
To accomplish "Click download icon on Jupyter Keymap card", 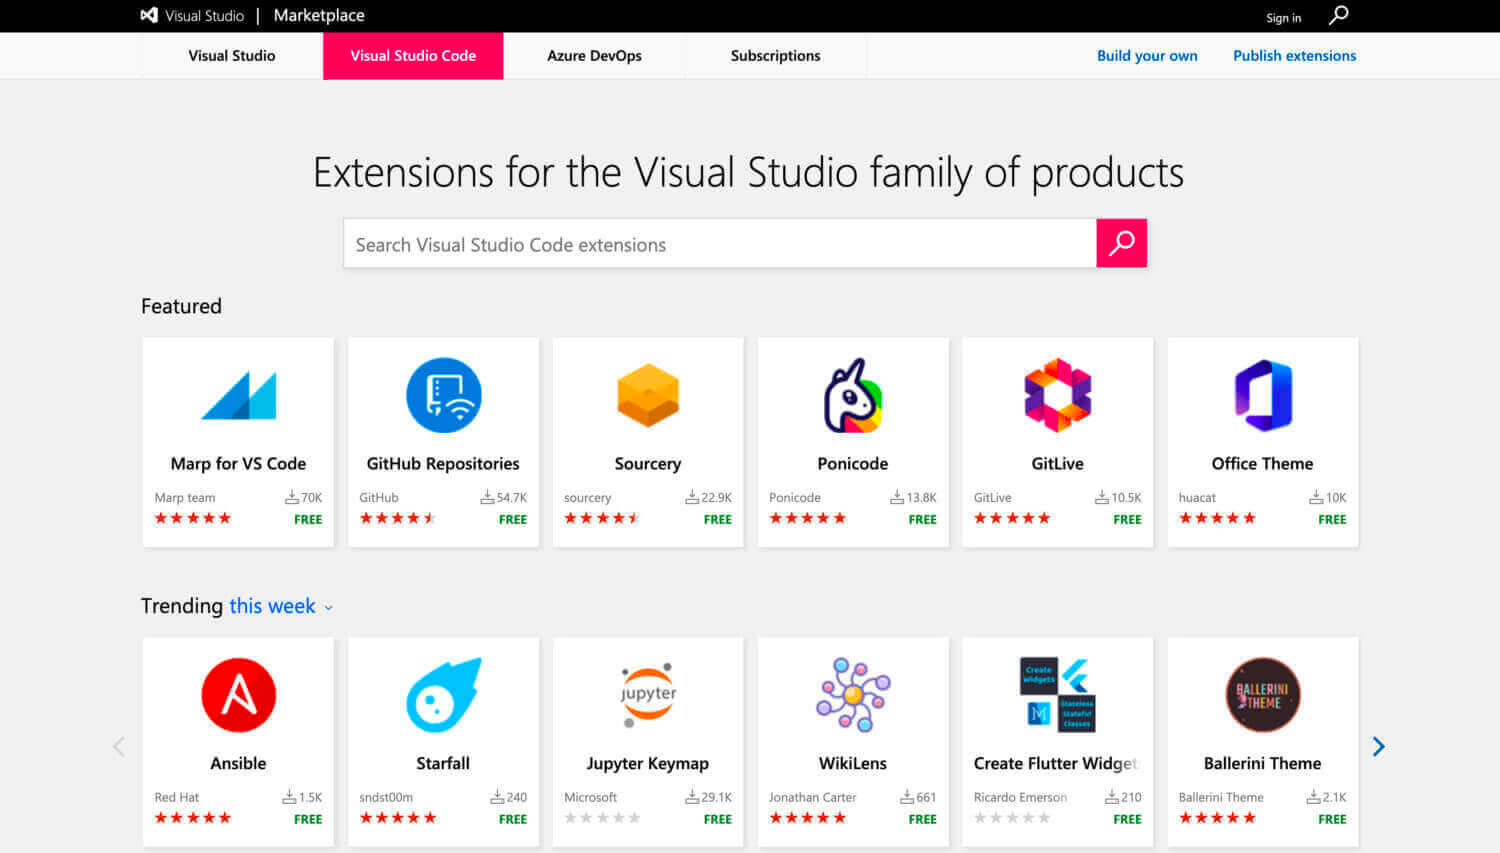I will coord(692,797).
